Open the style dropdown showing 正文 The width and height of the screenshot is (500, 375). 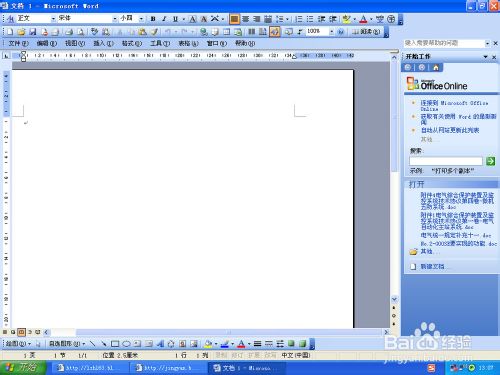click(53, 19)
